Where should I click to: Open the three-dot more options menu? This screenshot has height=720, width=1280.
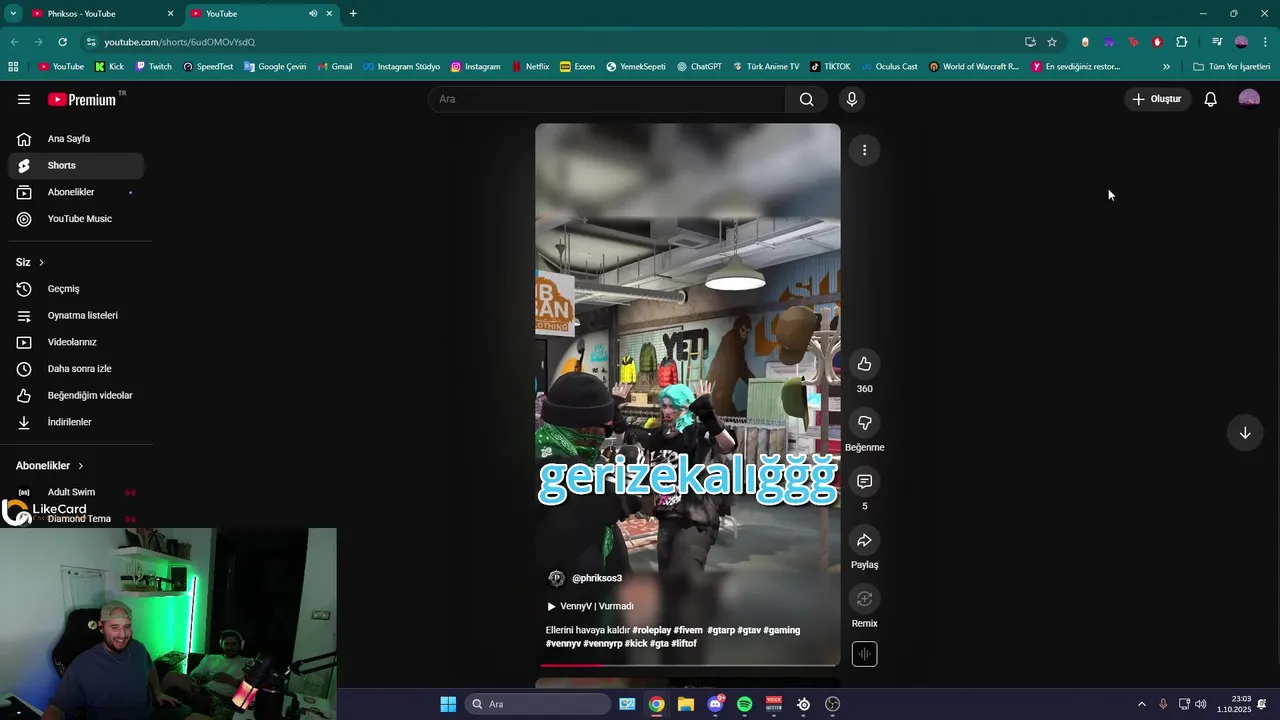(864, 150)
